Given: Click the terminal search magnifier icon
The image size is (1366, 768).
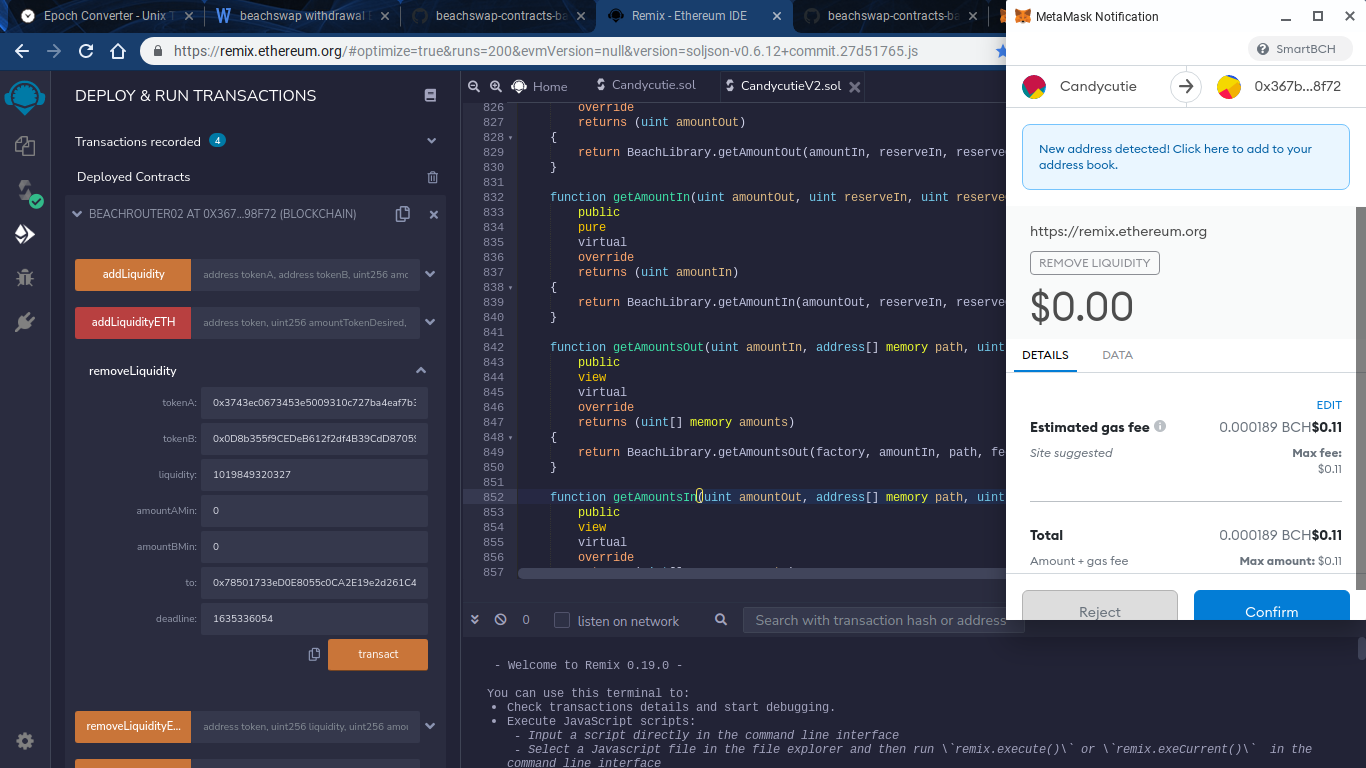Looking at the screenshot, I should click(721, 620).
